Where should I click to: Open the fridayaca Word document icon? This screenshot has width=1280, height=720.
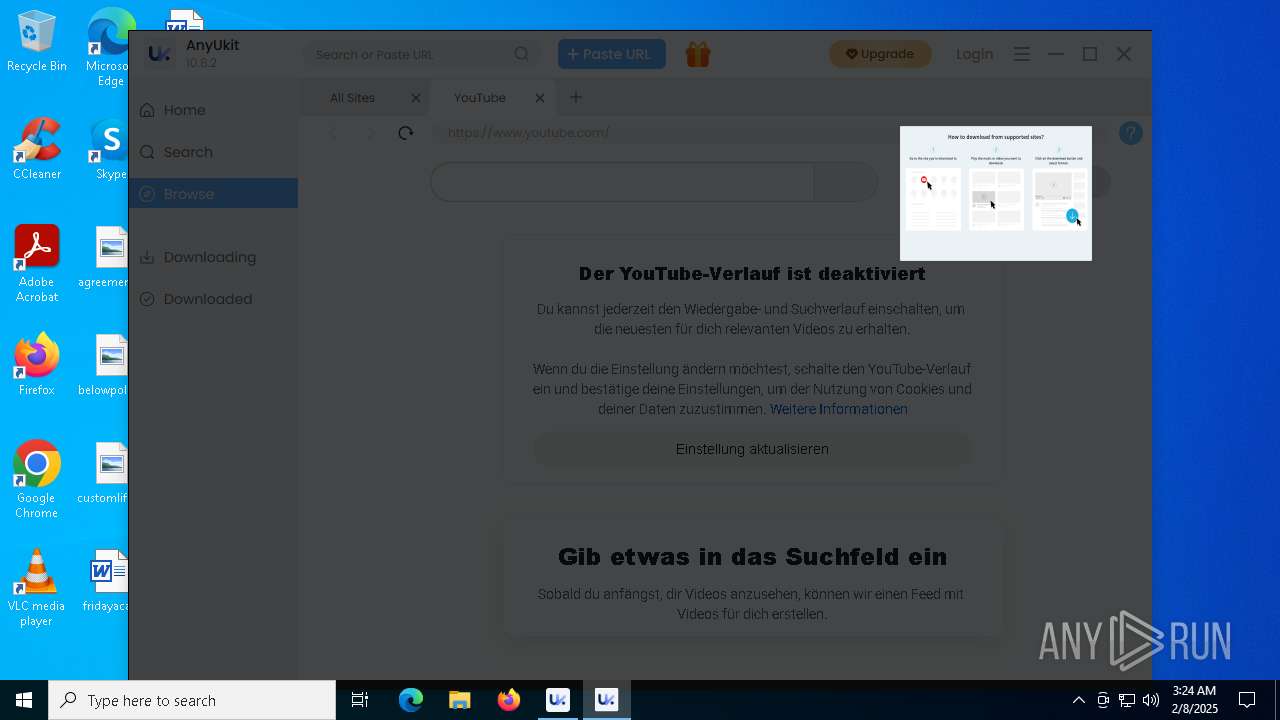107,580
